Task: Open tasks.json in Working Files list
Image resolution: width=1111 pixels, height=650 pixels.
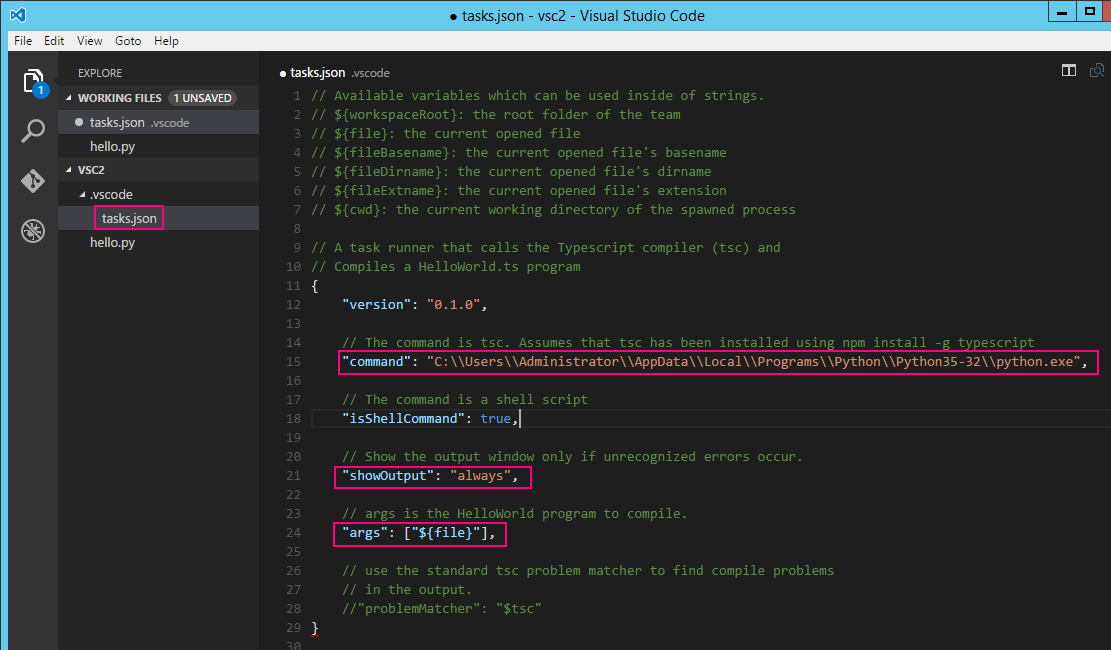Action: 158,122
